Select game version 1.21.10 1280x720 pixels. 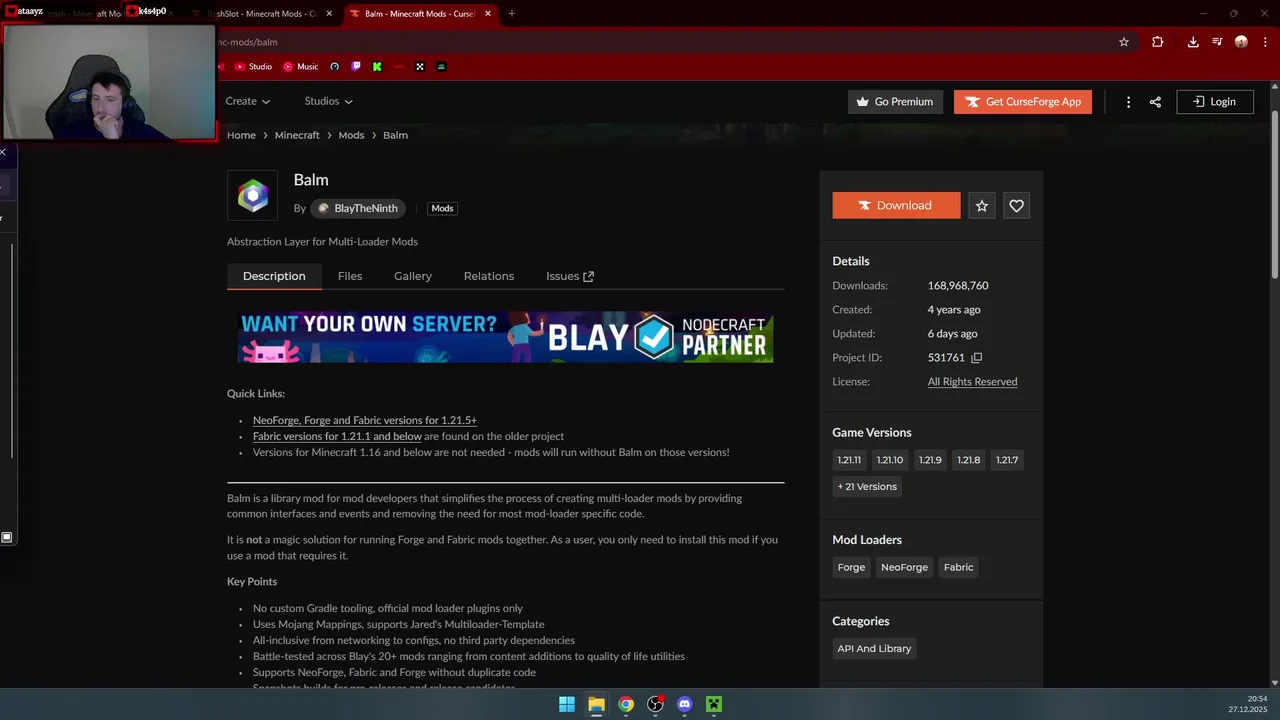[x=889, y=460]
